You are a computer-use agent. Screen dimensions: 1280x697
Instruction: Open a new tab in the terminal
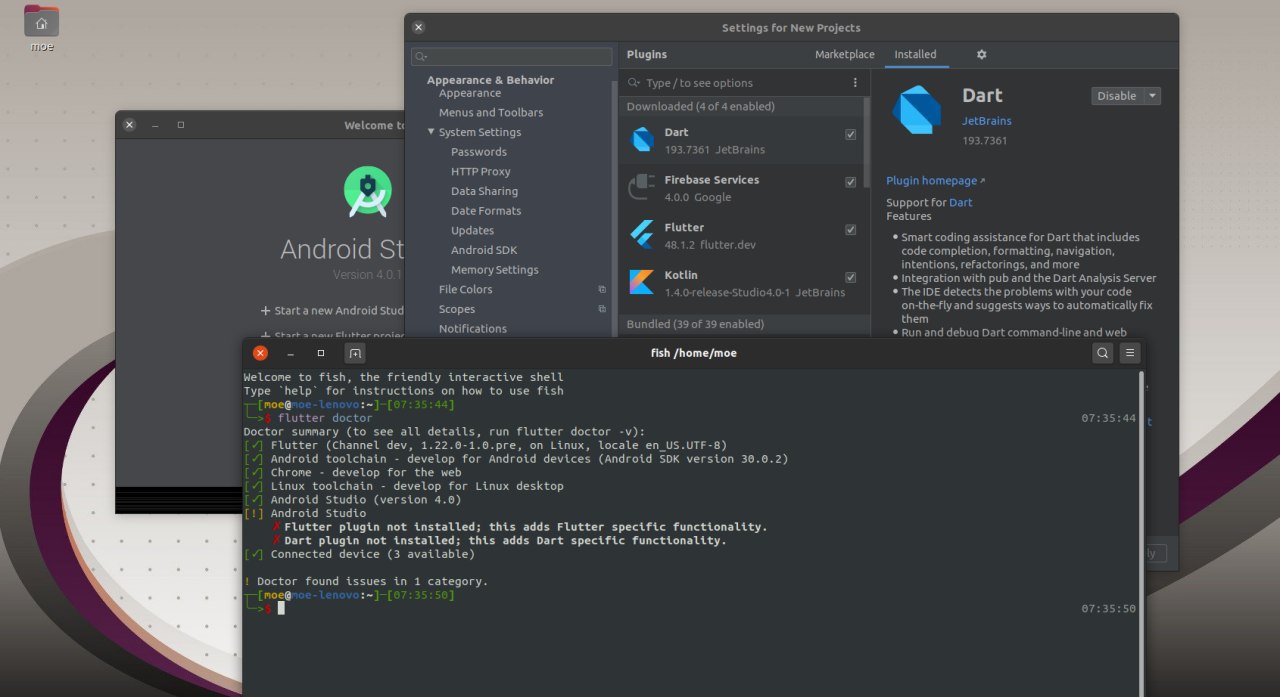(355, 353)
